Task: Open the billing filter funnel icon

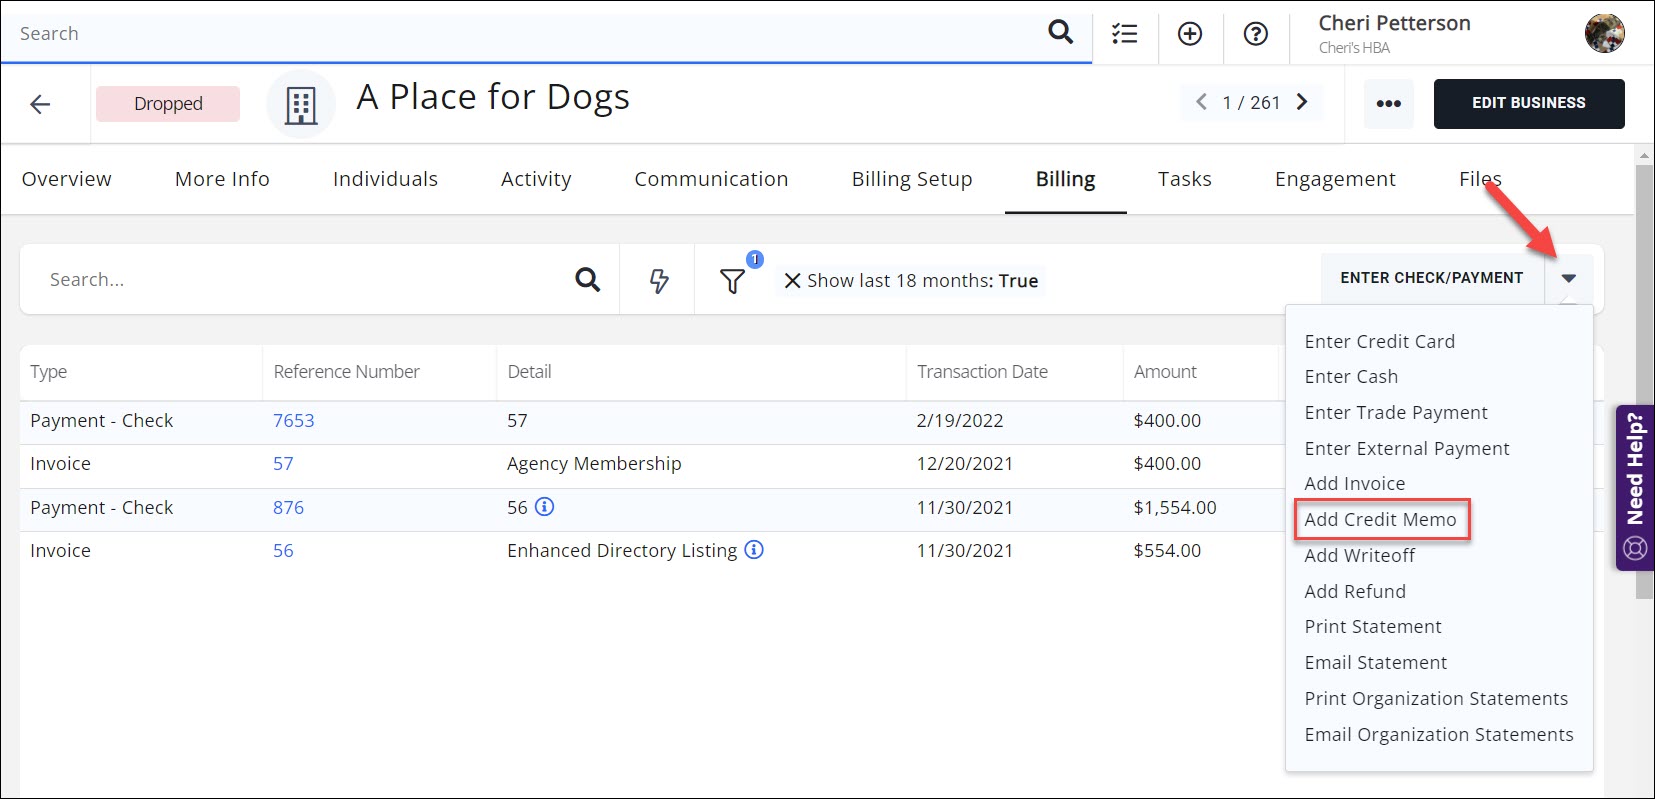Action: point(732,282)
